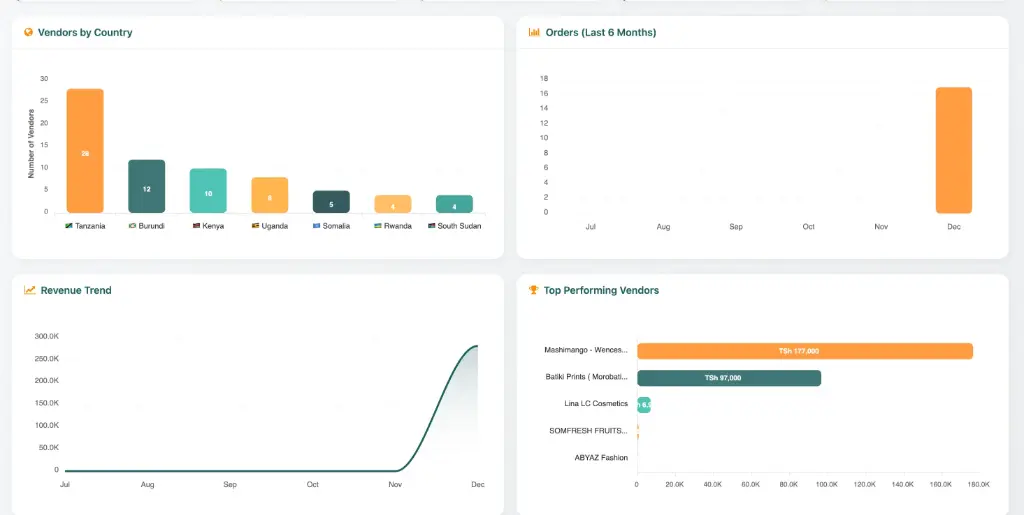This screenshot has height=515, width=1024.
Task: Click the line chart icon beside Revenue Trend
Action: 30,291
